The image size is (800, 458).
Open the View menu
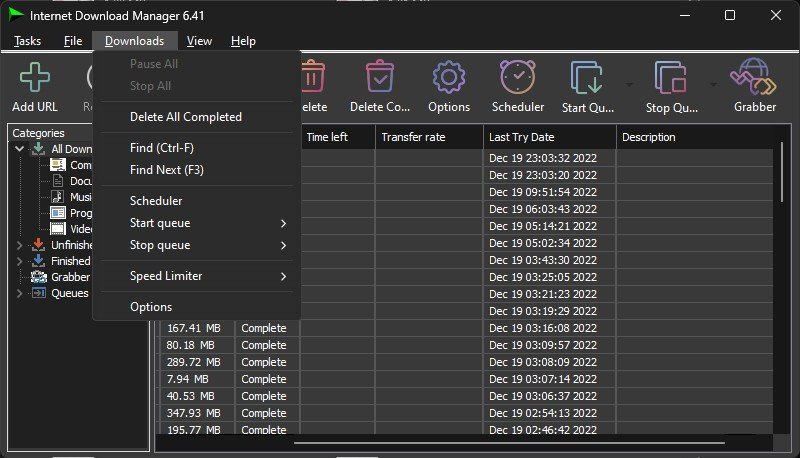199,41
